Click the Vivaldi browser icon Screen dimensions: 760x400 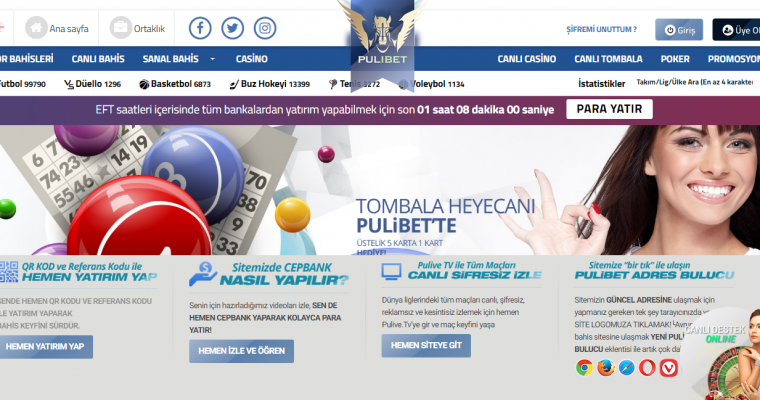[x=668, y=368]
